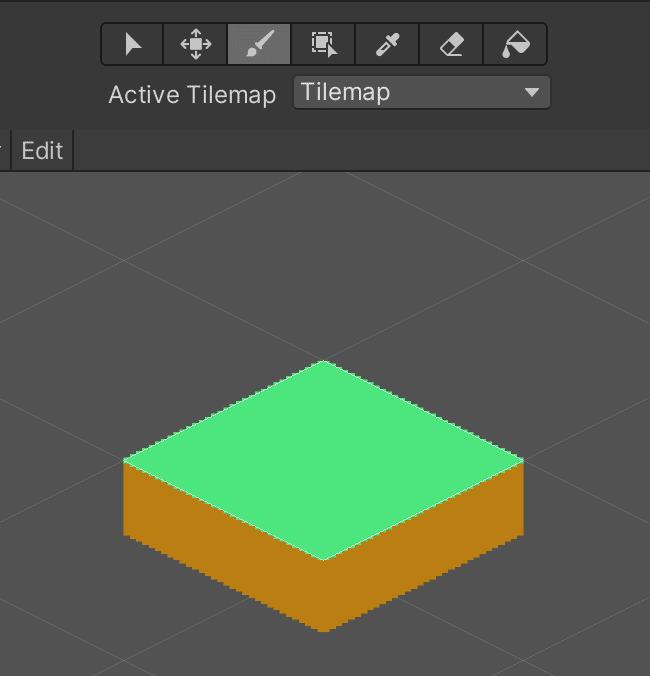This screenshot has width=650, height=676.
Task: Choose the Select tool arrow icon
Action: (x=132, y=44)
